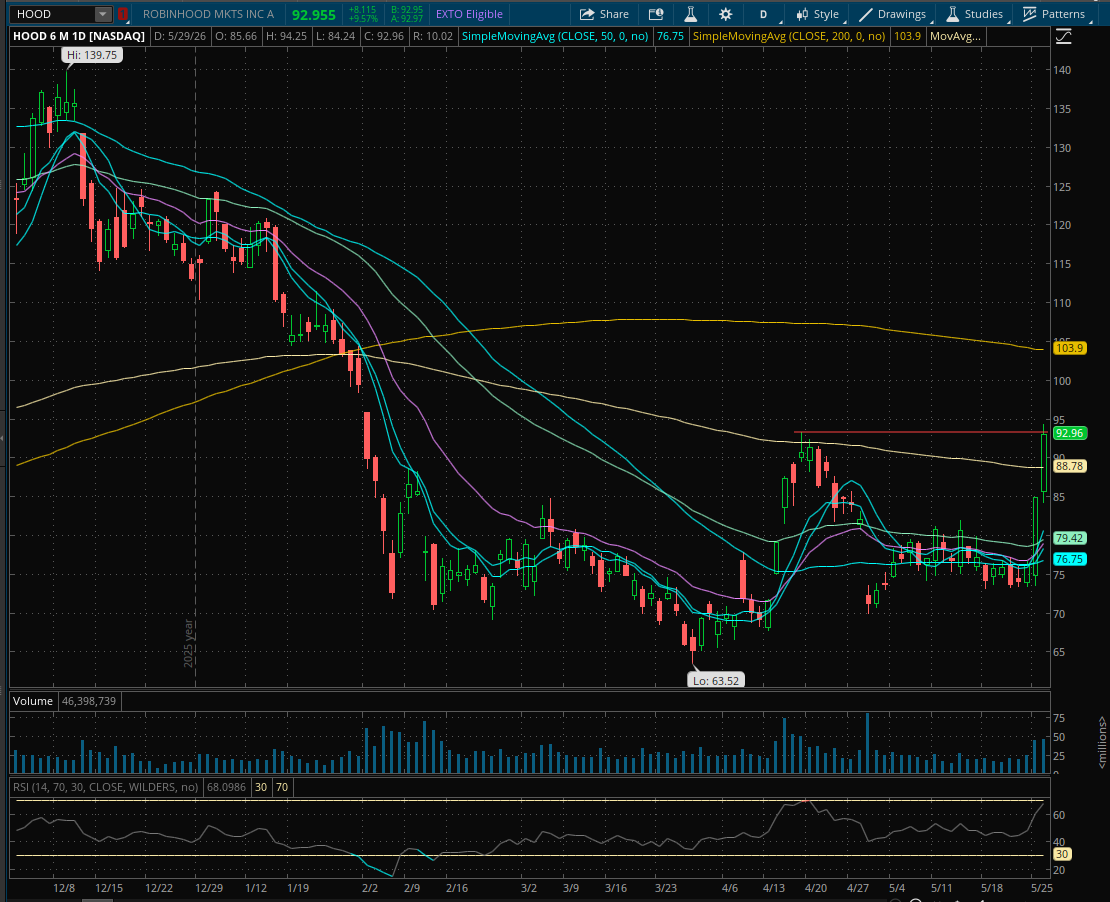Click the RSI (14, 70, 30, CLOSE, WILDERS) label

coord(105,787)
